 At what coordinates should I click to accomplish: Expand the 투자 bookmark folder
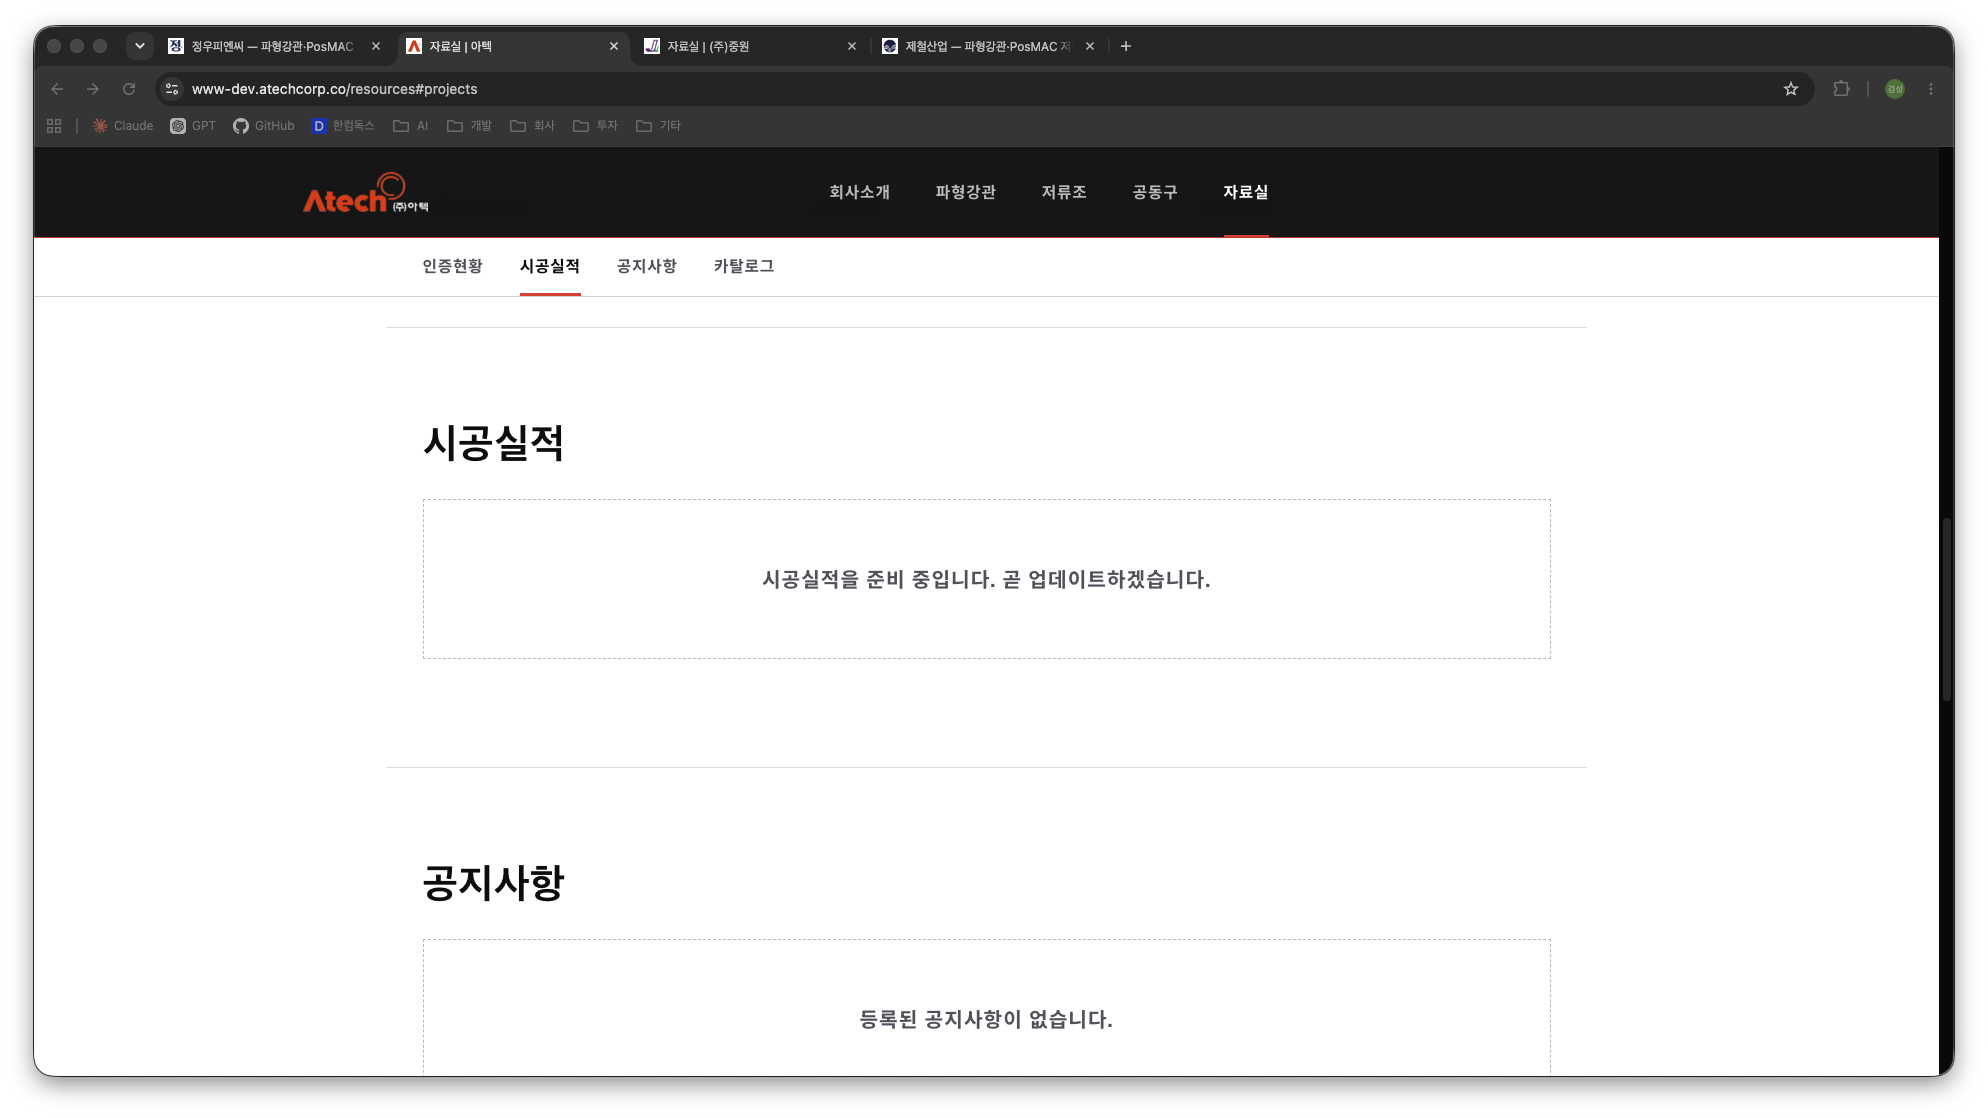tap(596, 126)
